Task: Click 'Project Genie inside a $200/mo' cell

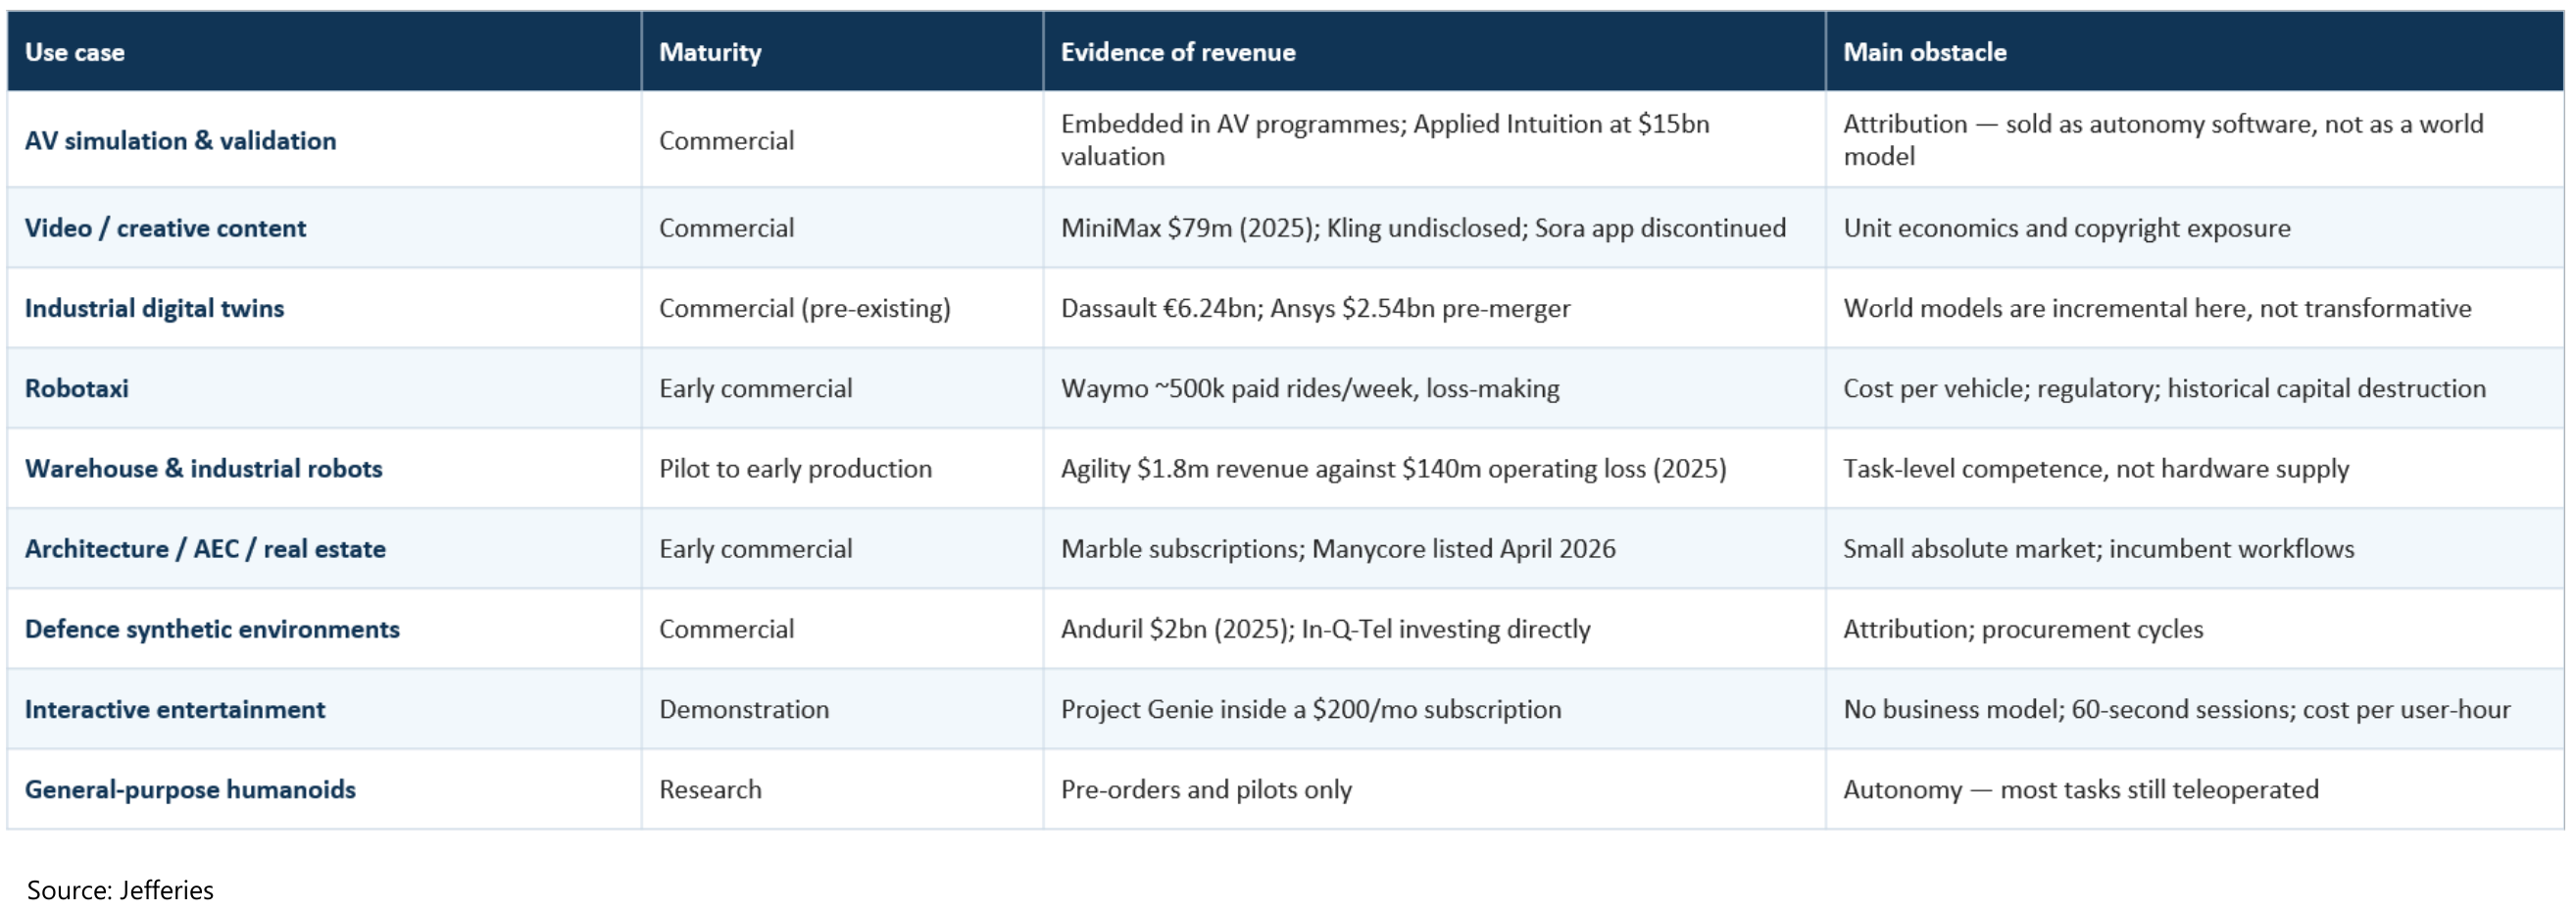Action: (x=1435, y=709)
